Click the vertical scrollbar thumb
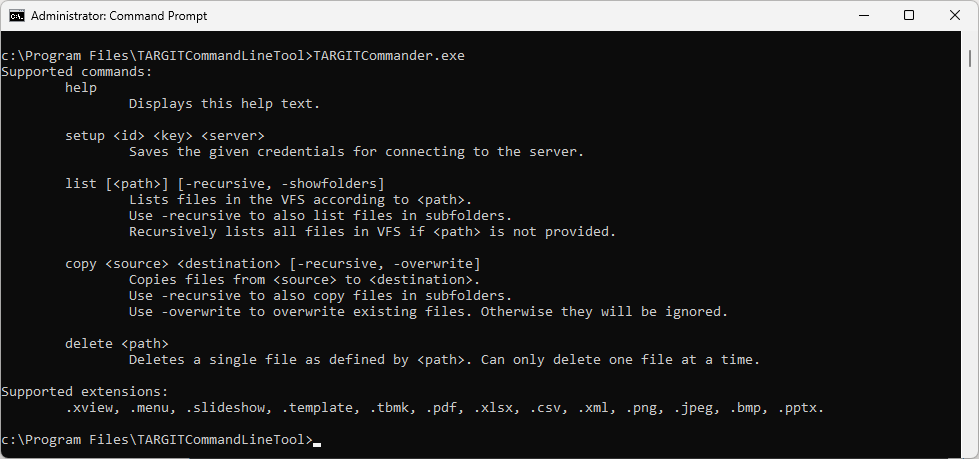 coord(970,57)
